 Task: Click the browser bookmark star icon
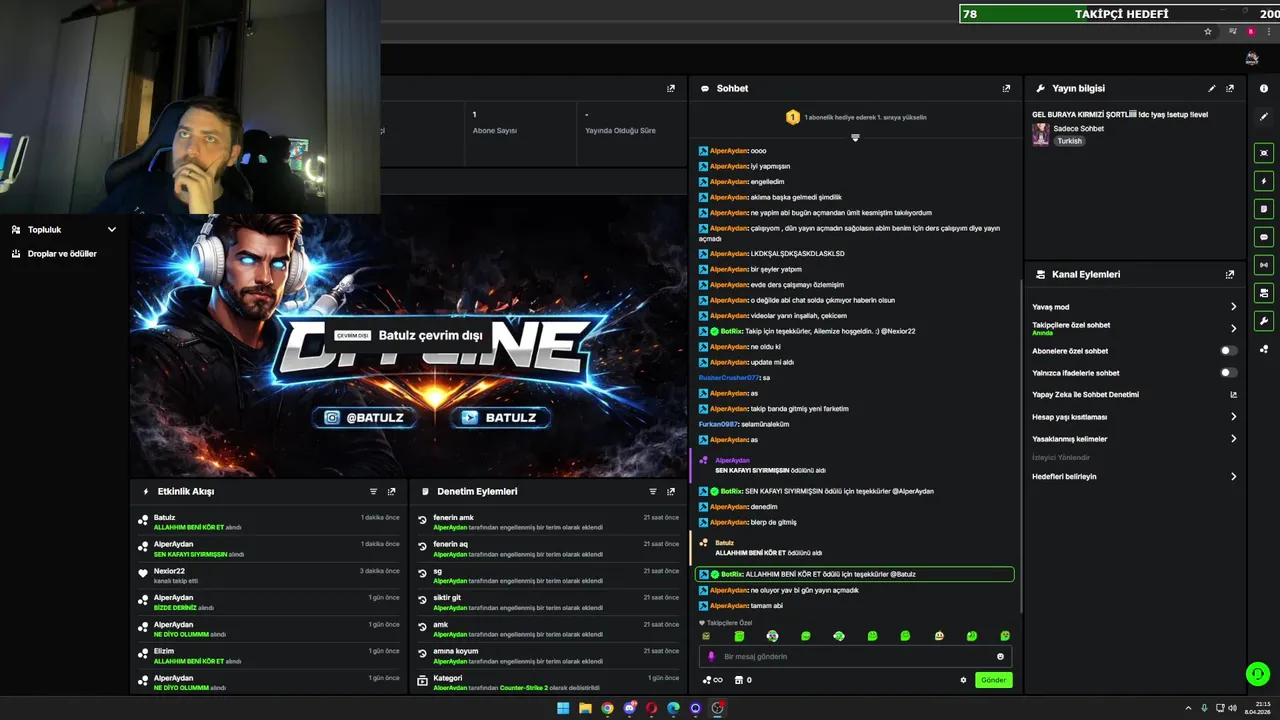[1208, 31]
